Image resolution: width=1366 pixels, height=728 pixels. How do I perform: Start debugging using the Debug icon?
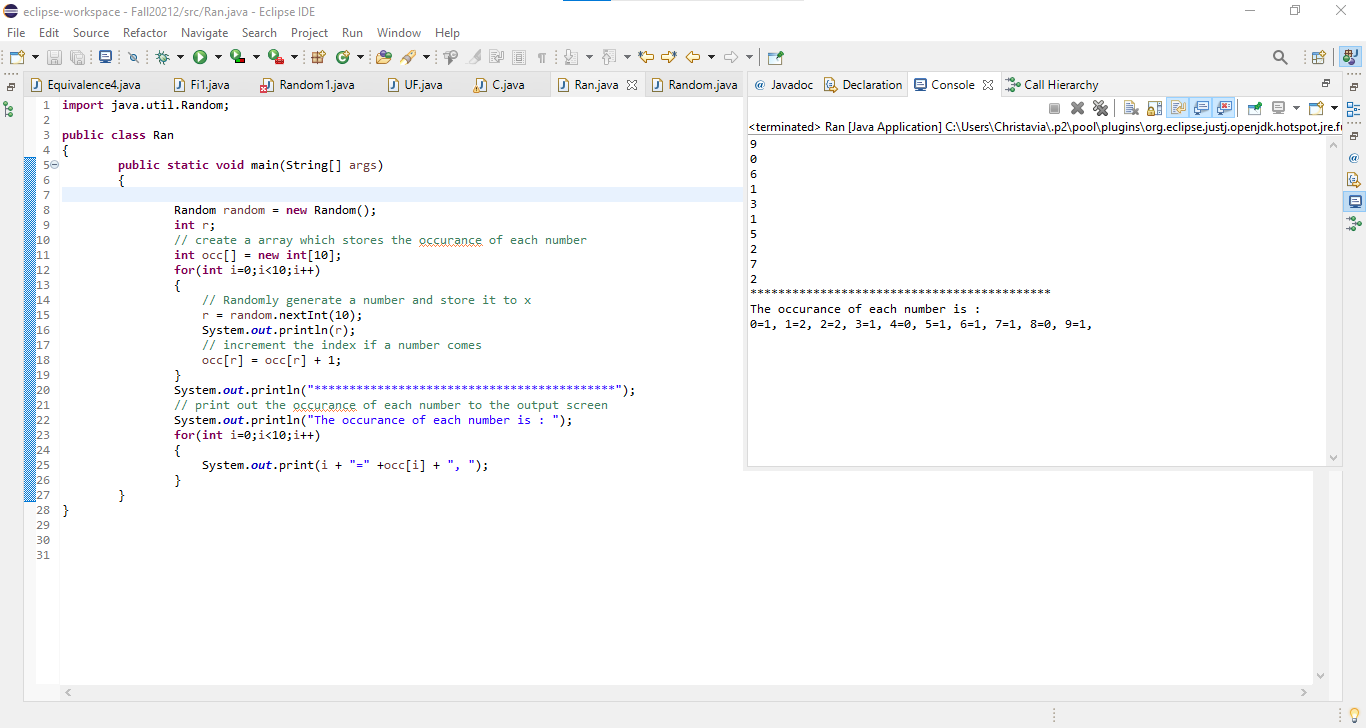coord(161,57)
